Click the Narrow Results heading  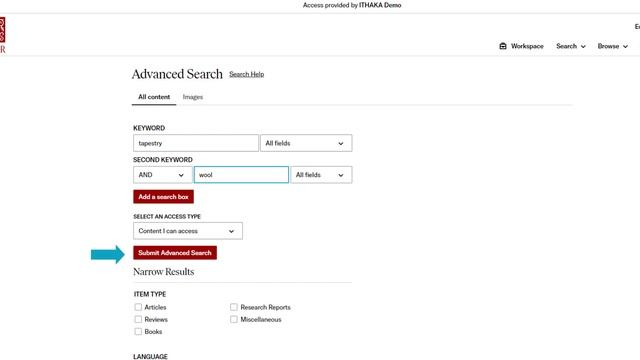(164, 272)
